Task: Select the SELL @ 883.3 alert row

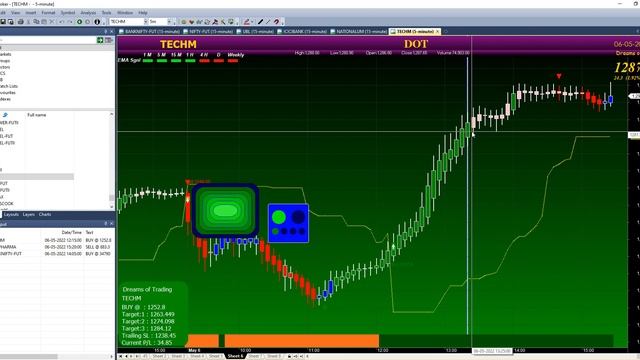Action: [57, 247]
